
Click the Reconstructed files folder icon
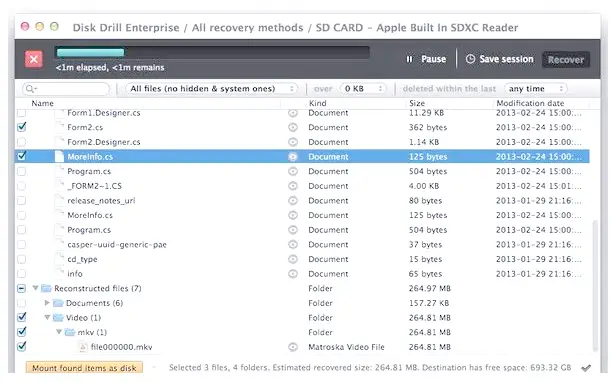(47, 289)
